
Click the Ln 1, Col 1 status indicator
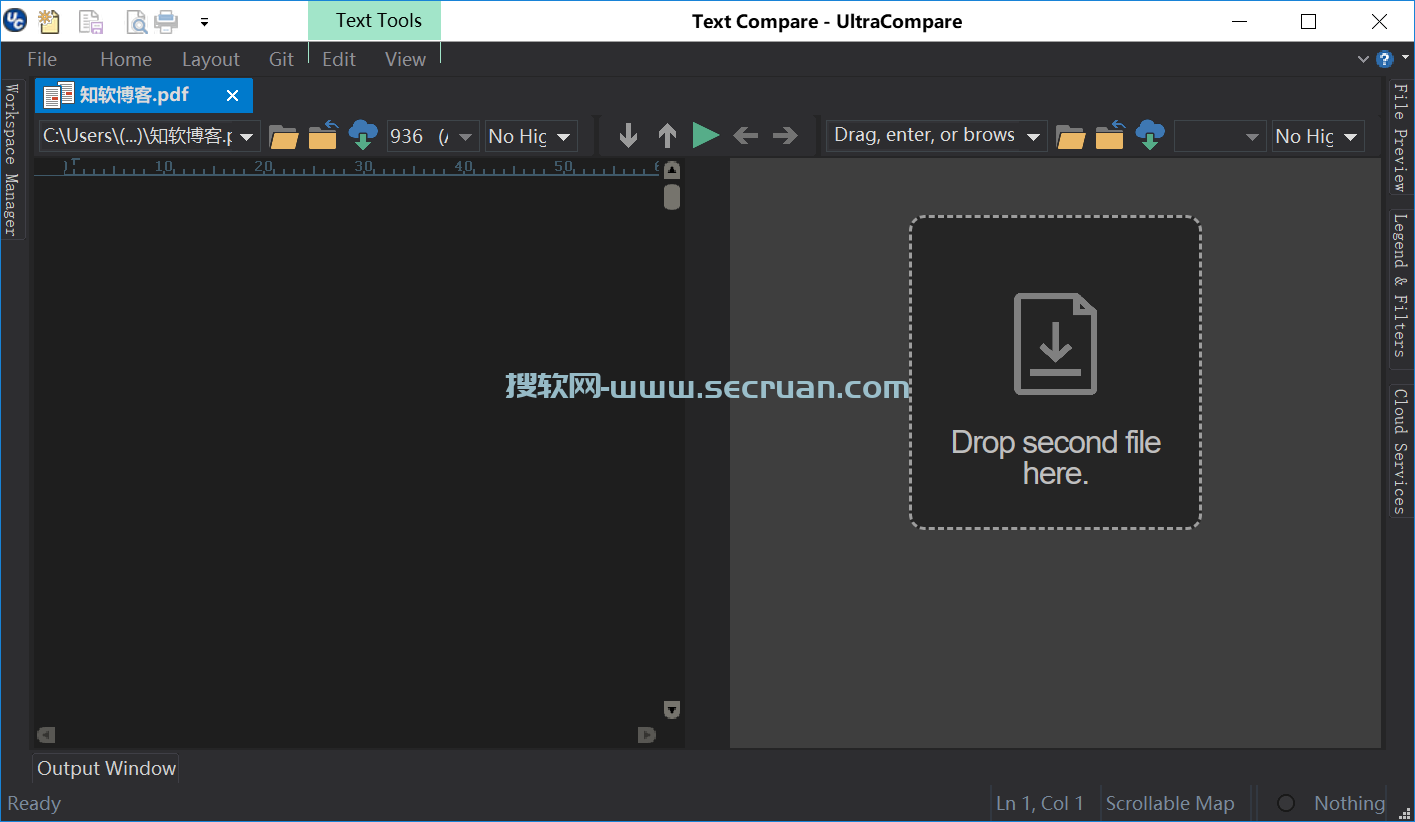tap(1040, 803)
